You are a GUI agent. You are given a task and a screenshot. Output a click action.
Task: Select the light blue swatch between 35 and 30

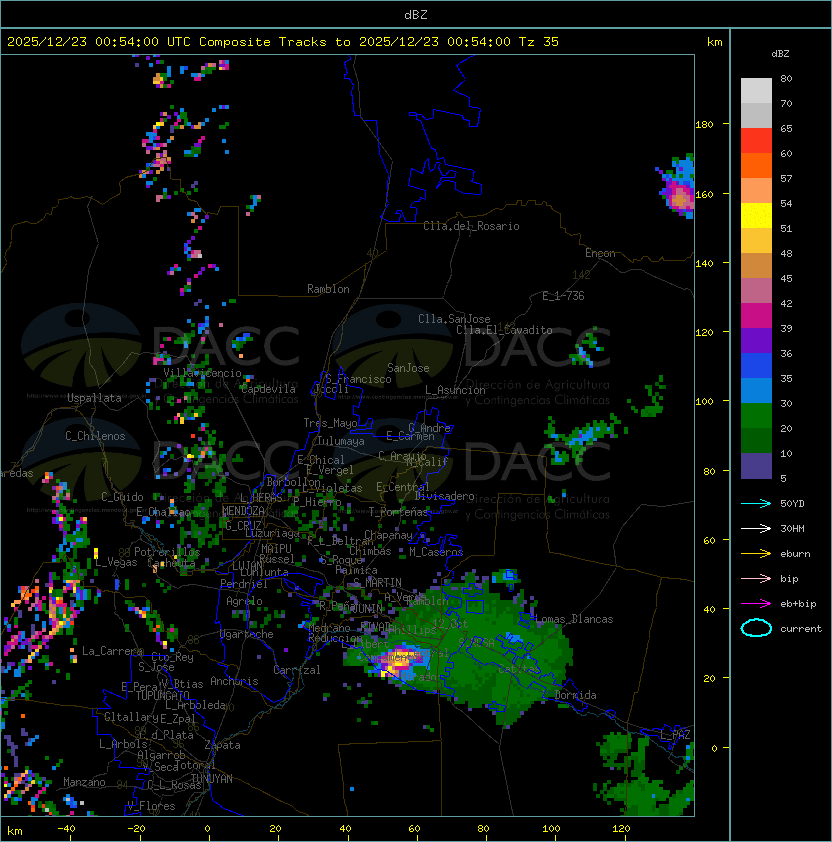756,391
